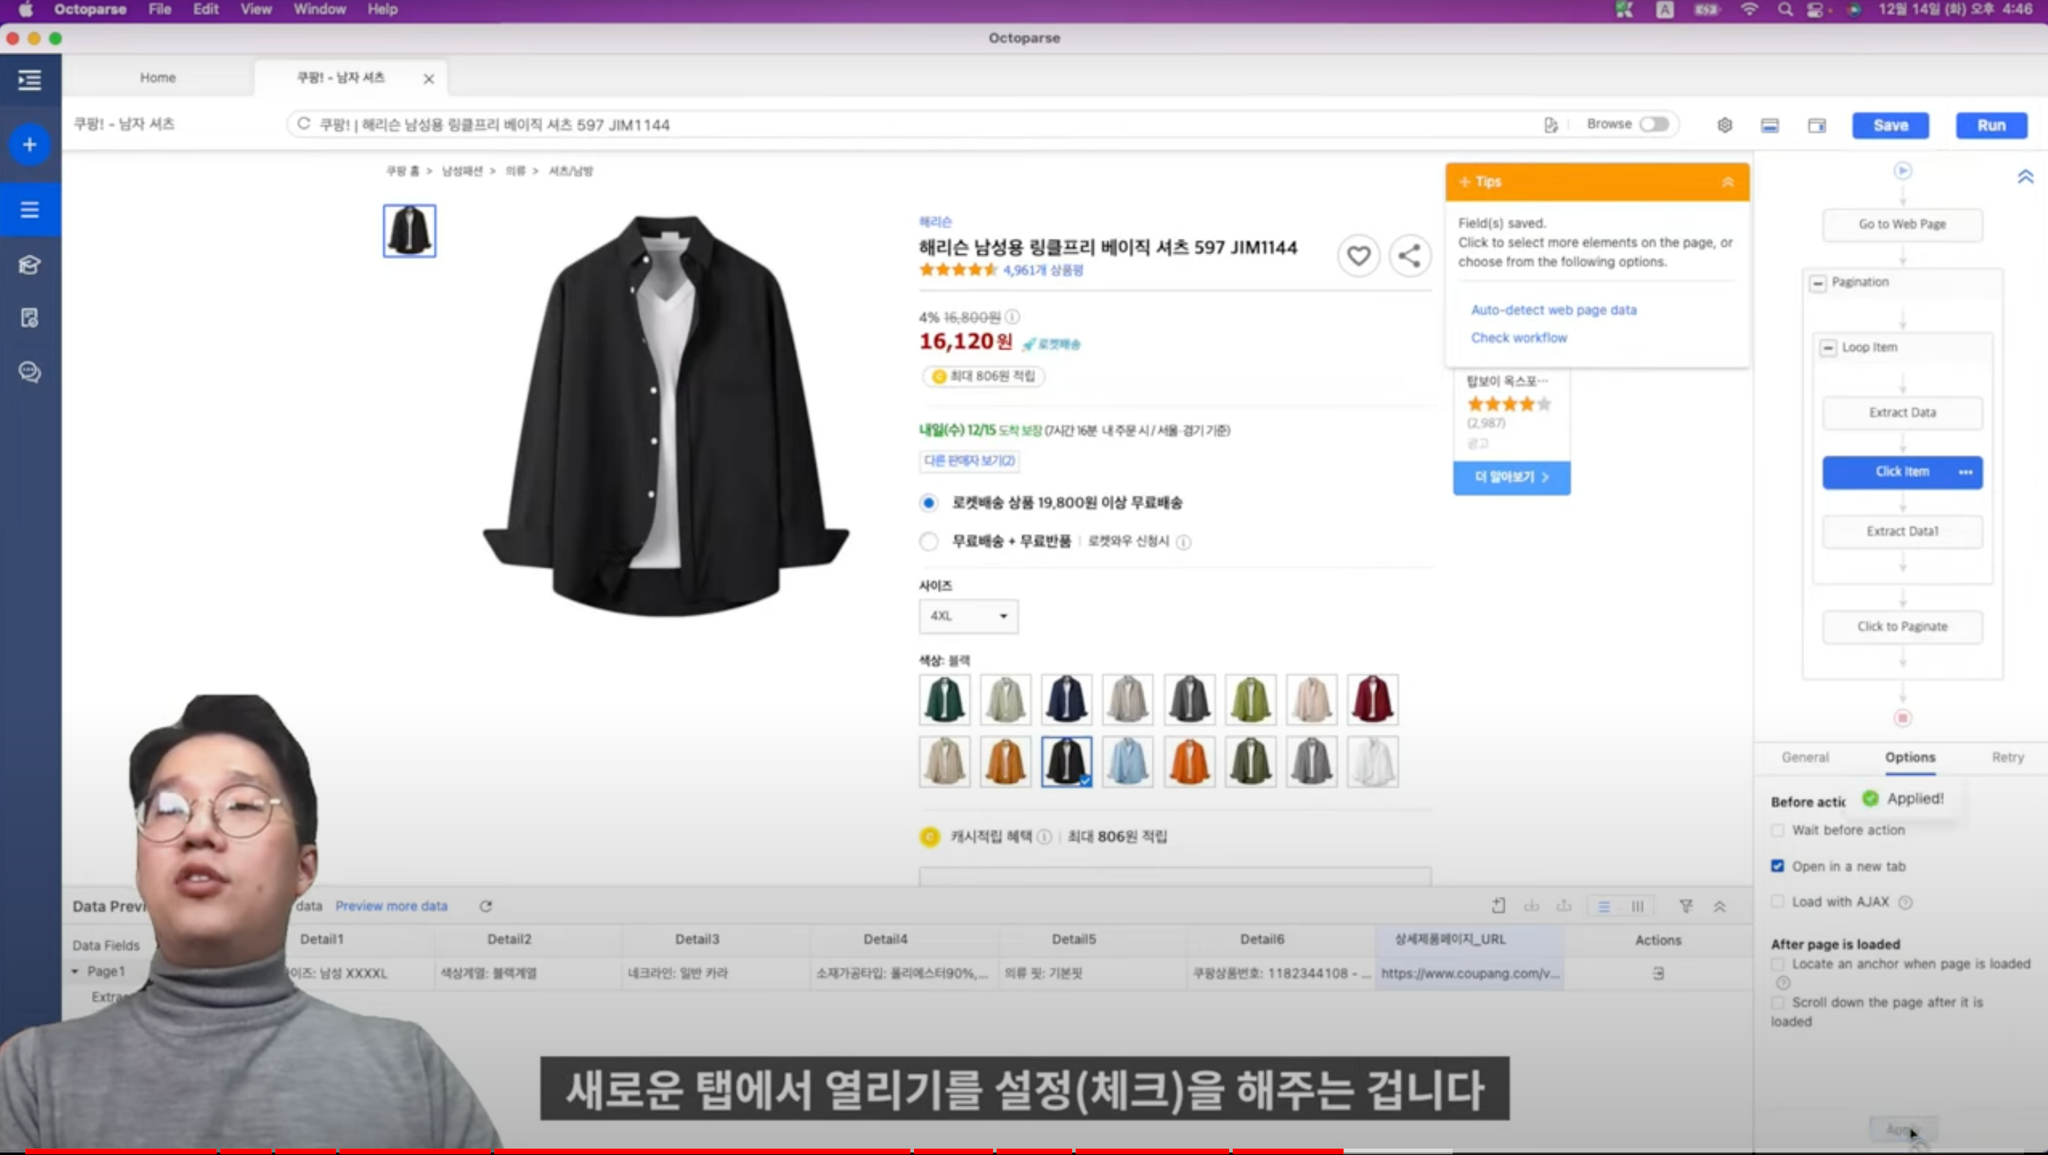The image size is (2048, 1155).
Task: Collapse the Tips panel chevron
Action: click(1727, 182)
